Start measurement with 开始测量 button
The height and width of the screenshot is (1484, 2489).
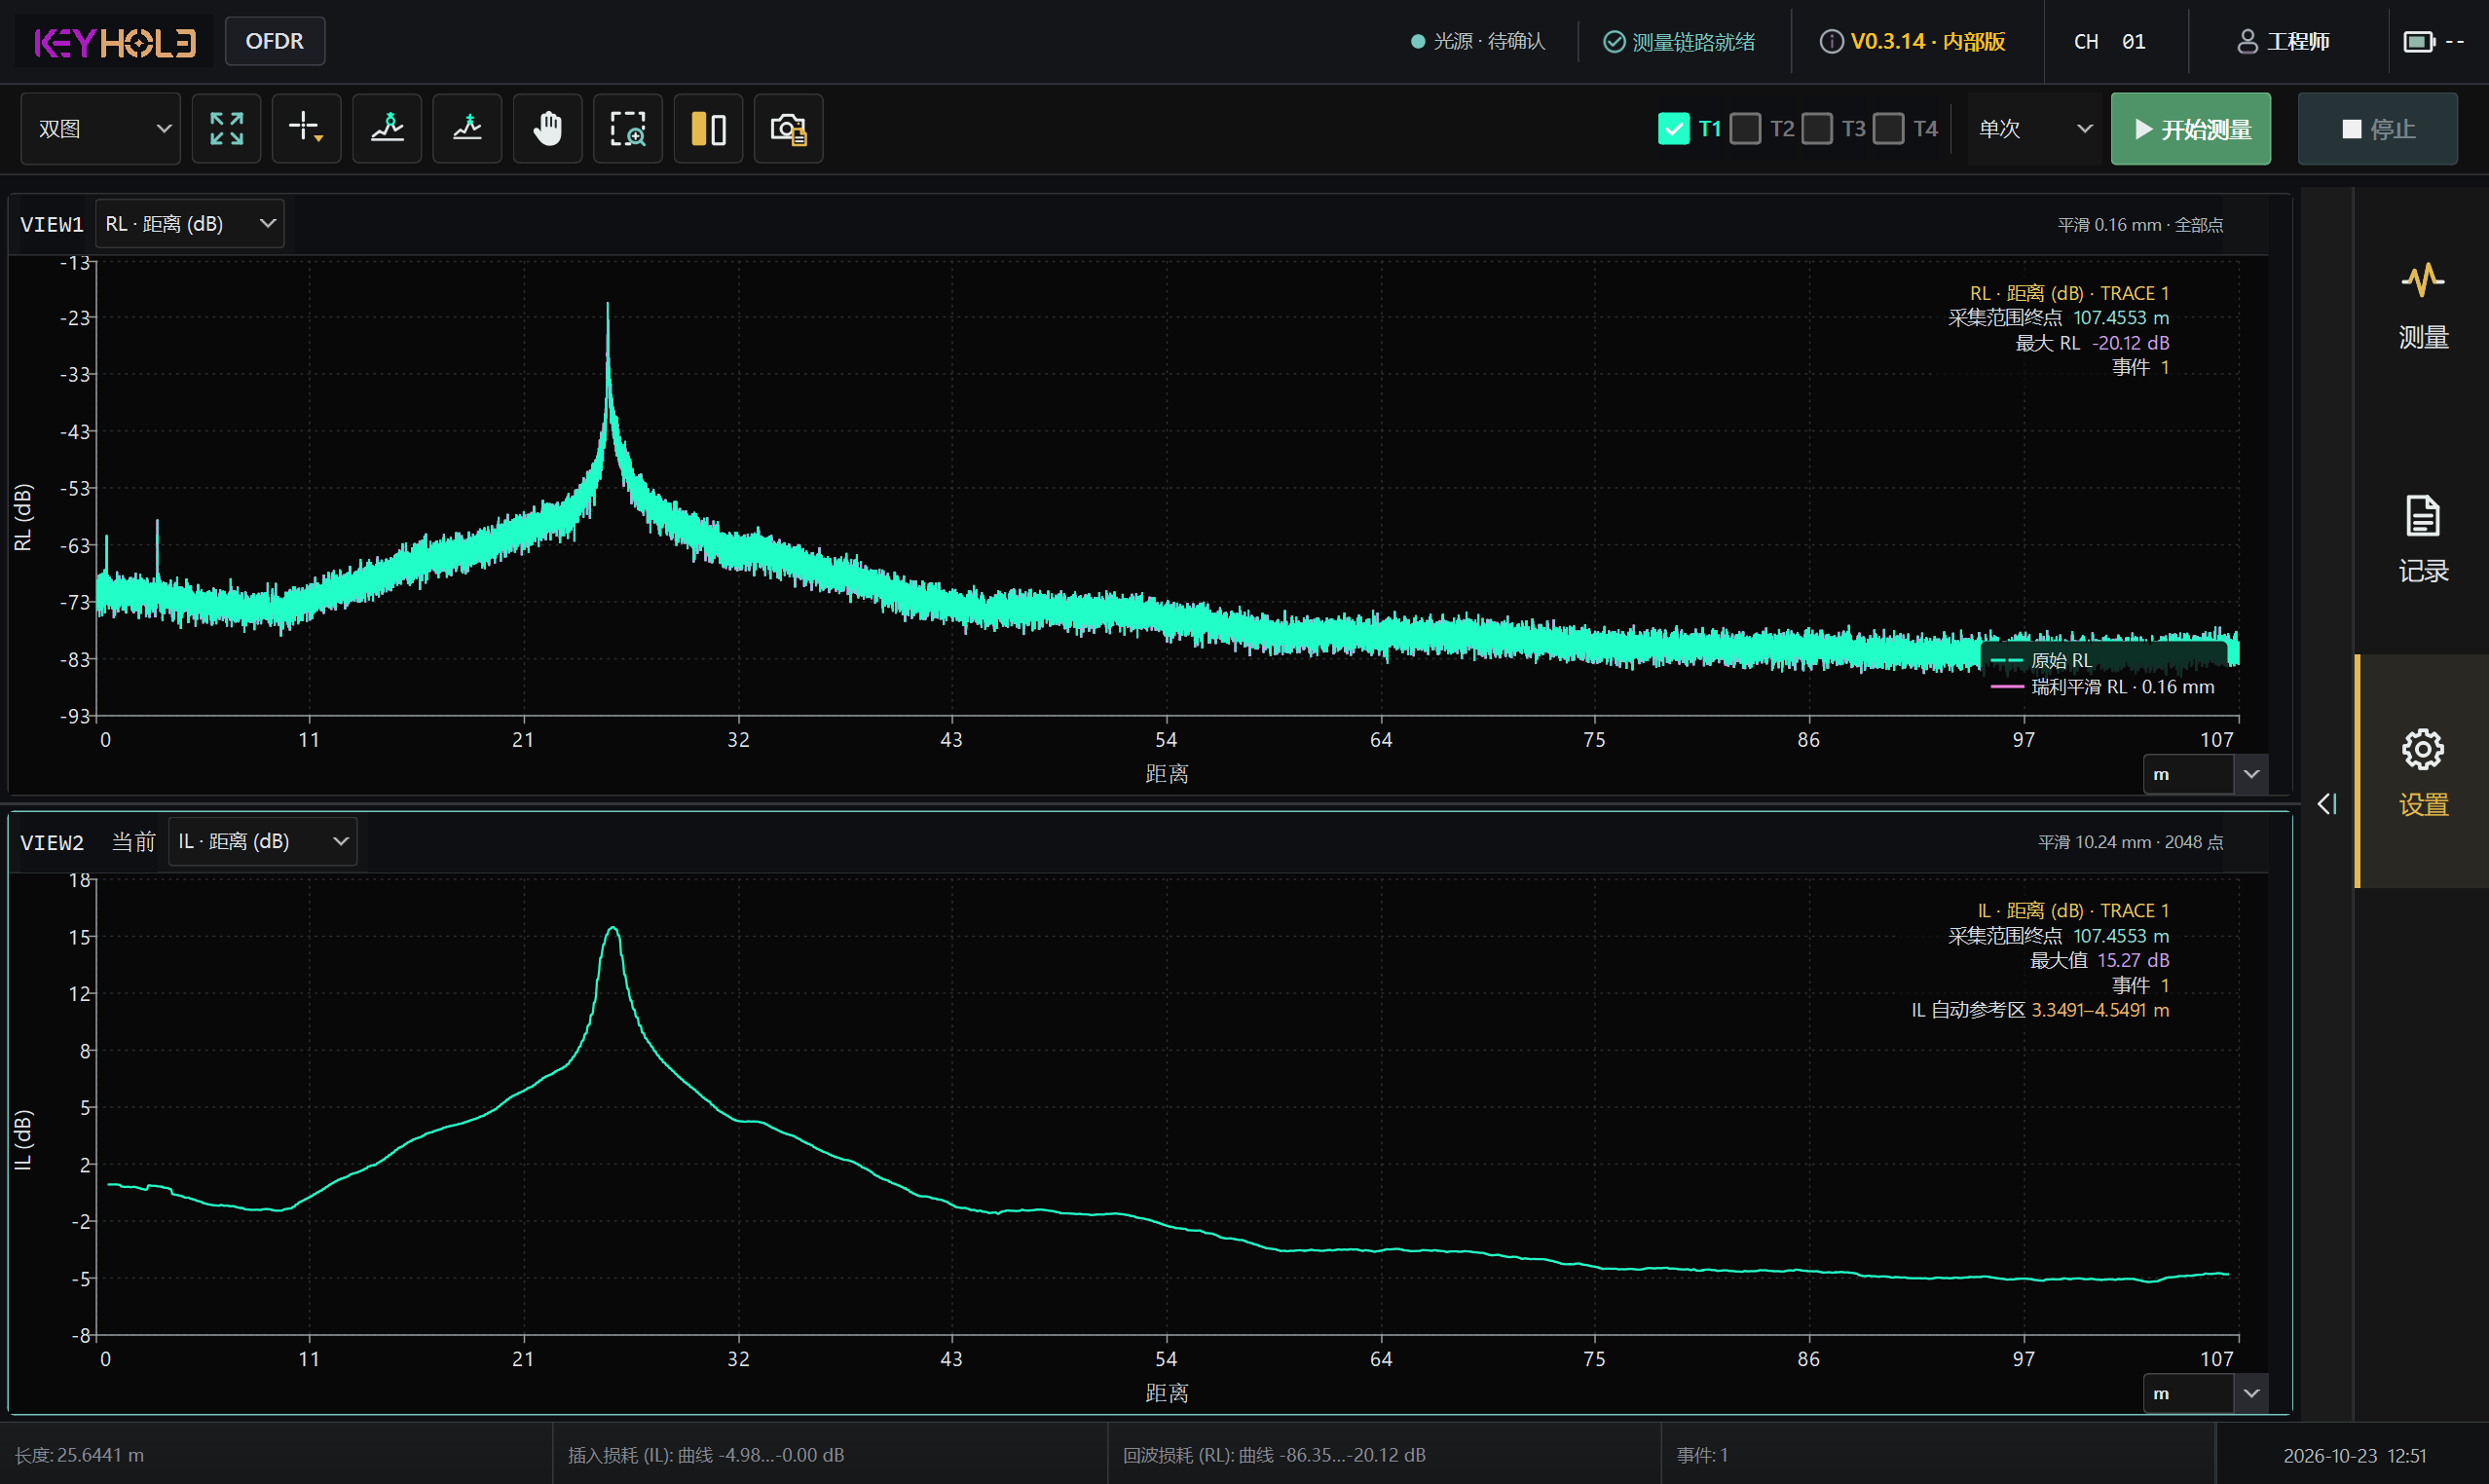tap(2190, 129)
